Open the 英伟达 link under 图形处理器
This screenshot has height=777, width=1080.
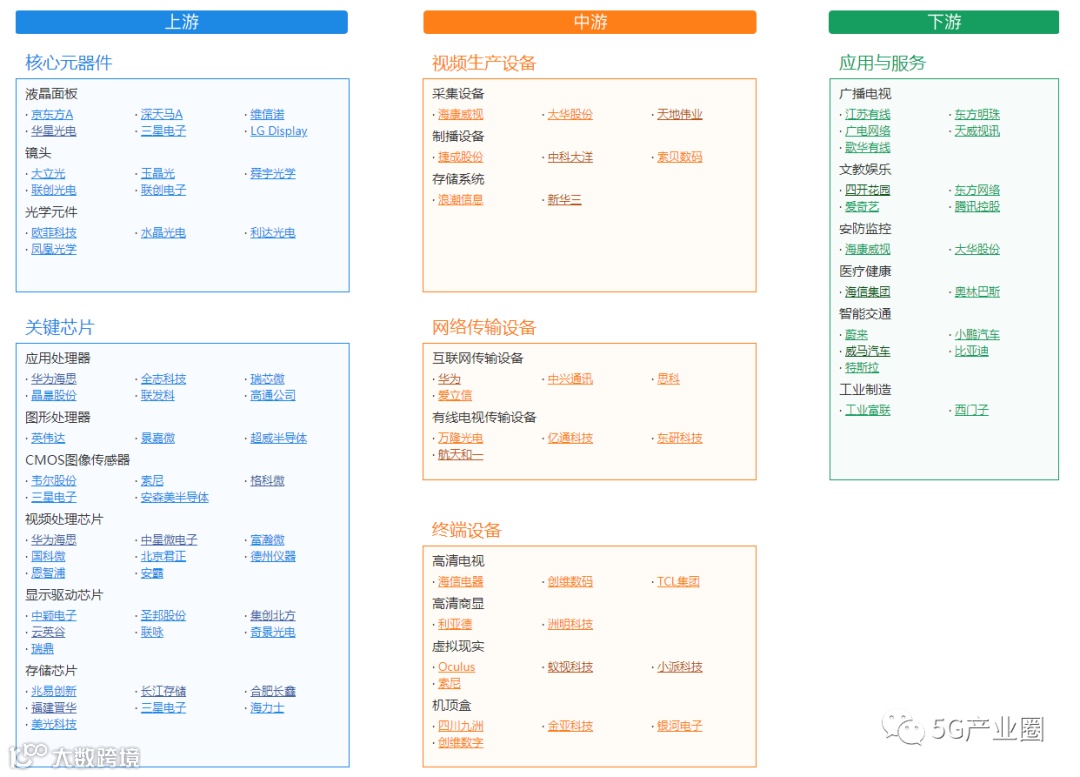click(48, 438)
